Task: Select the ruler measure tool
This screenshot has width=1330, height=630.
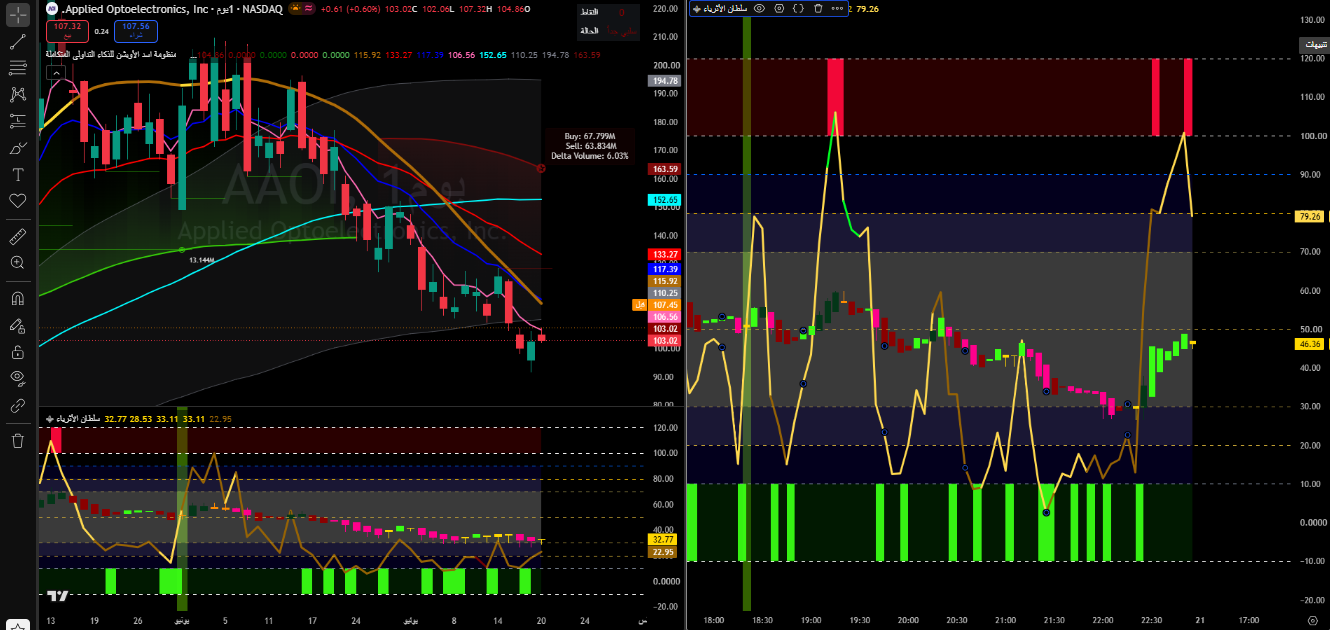Action: (x=17, y=237)
